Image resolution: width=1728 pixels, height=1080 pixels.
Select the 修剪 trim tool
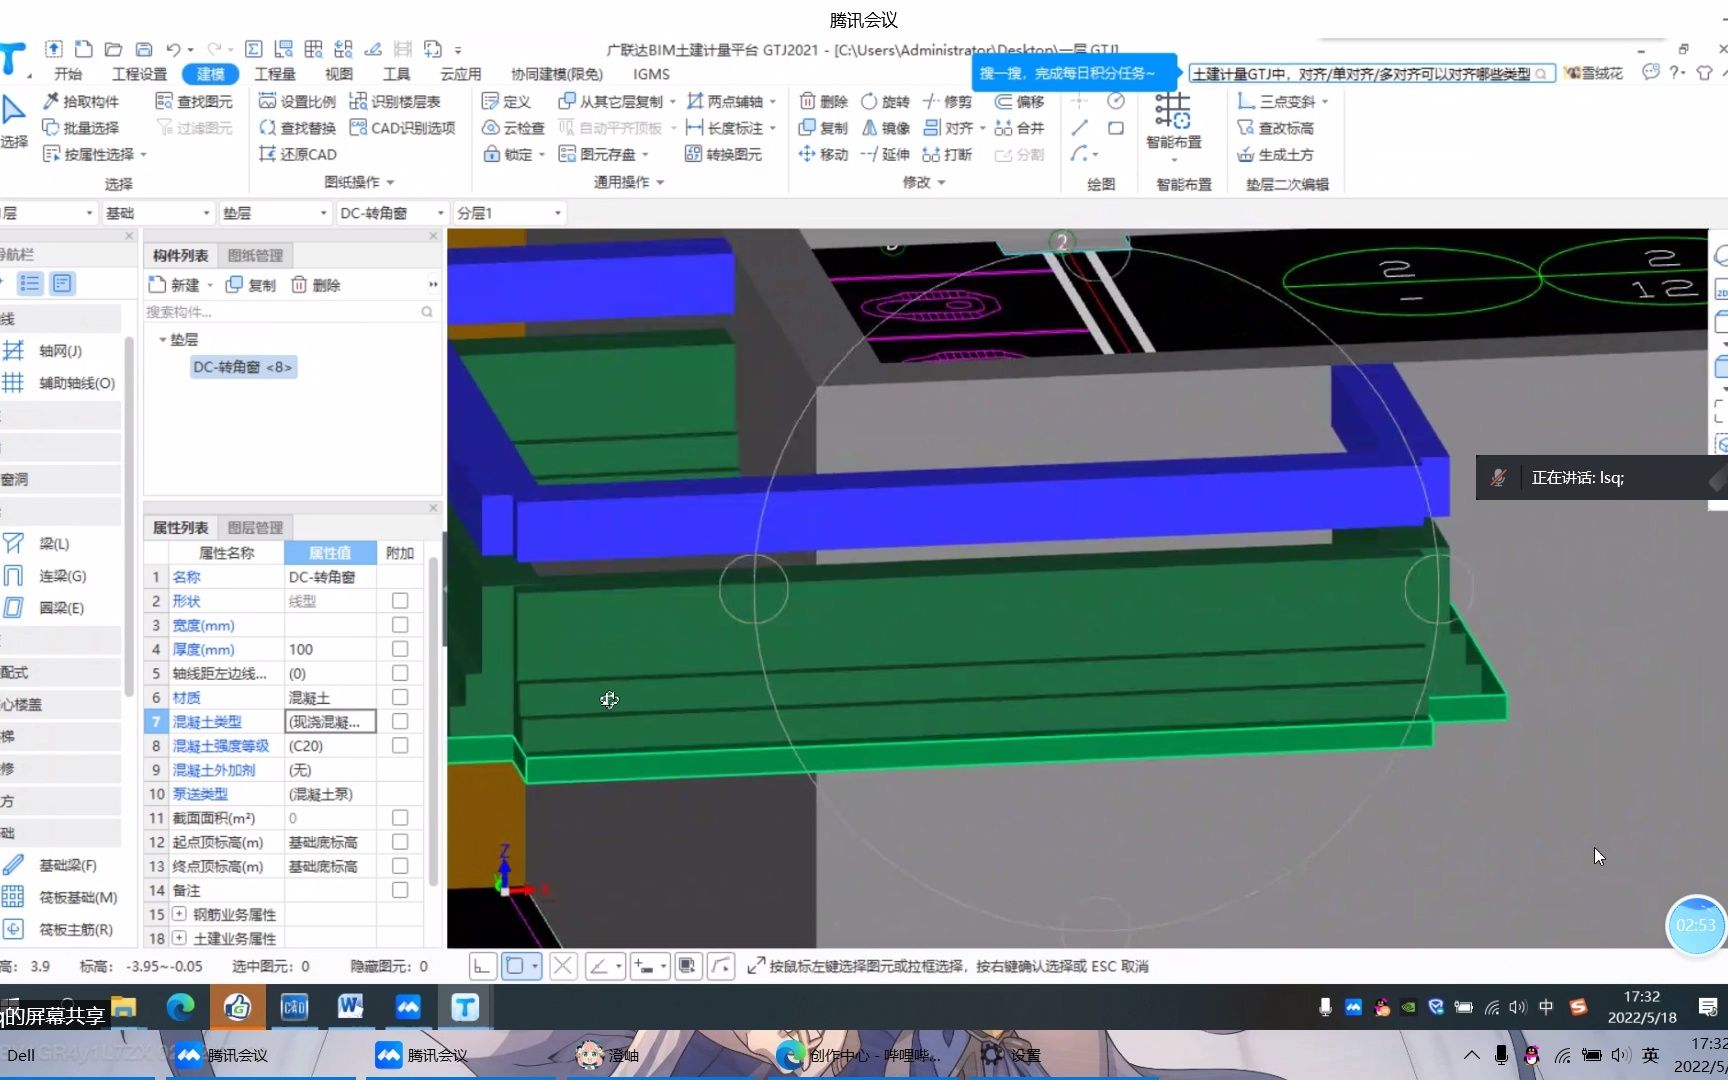(x=947, y=101)
